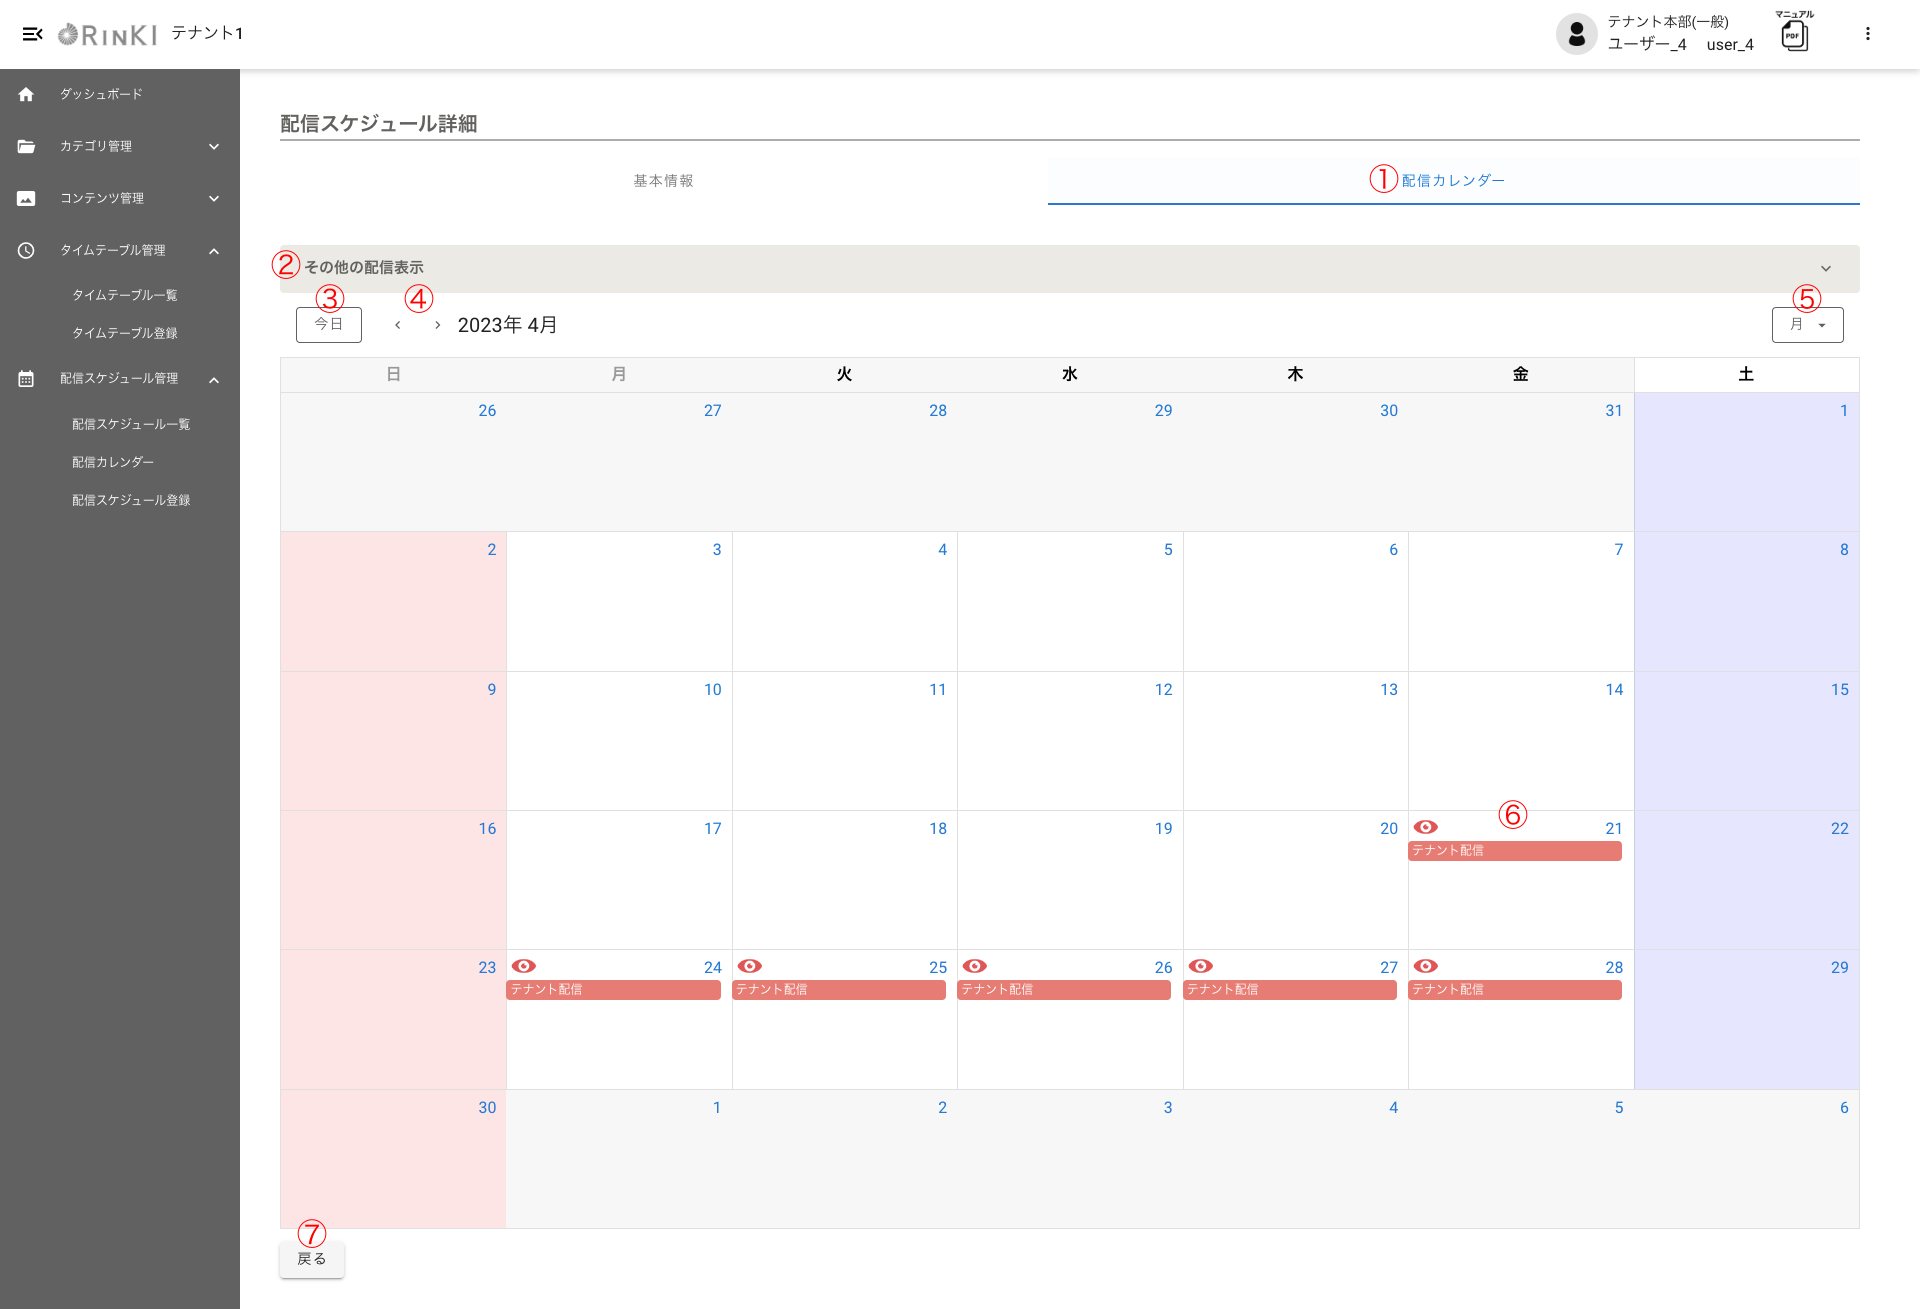The height and width of the screenshot is (1309, 1920).
Task: Go to next month arrow
Action: coord(437,325)
